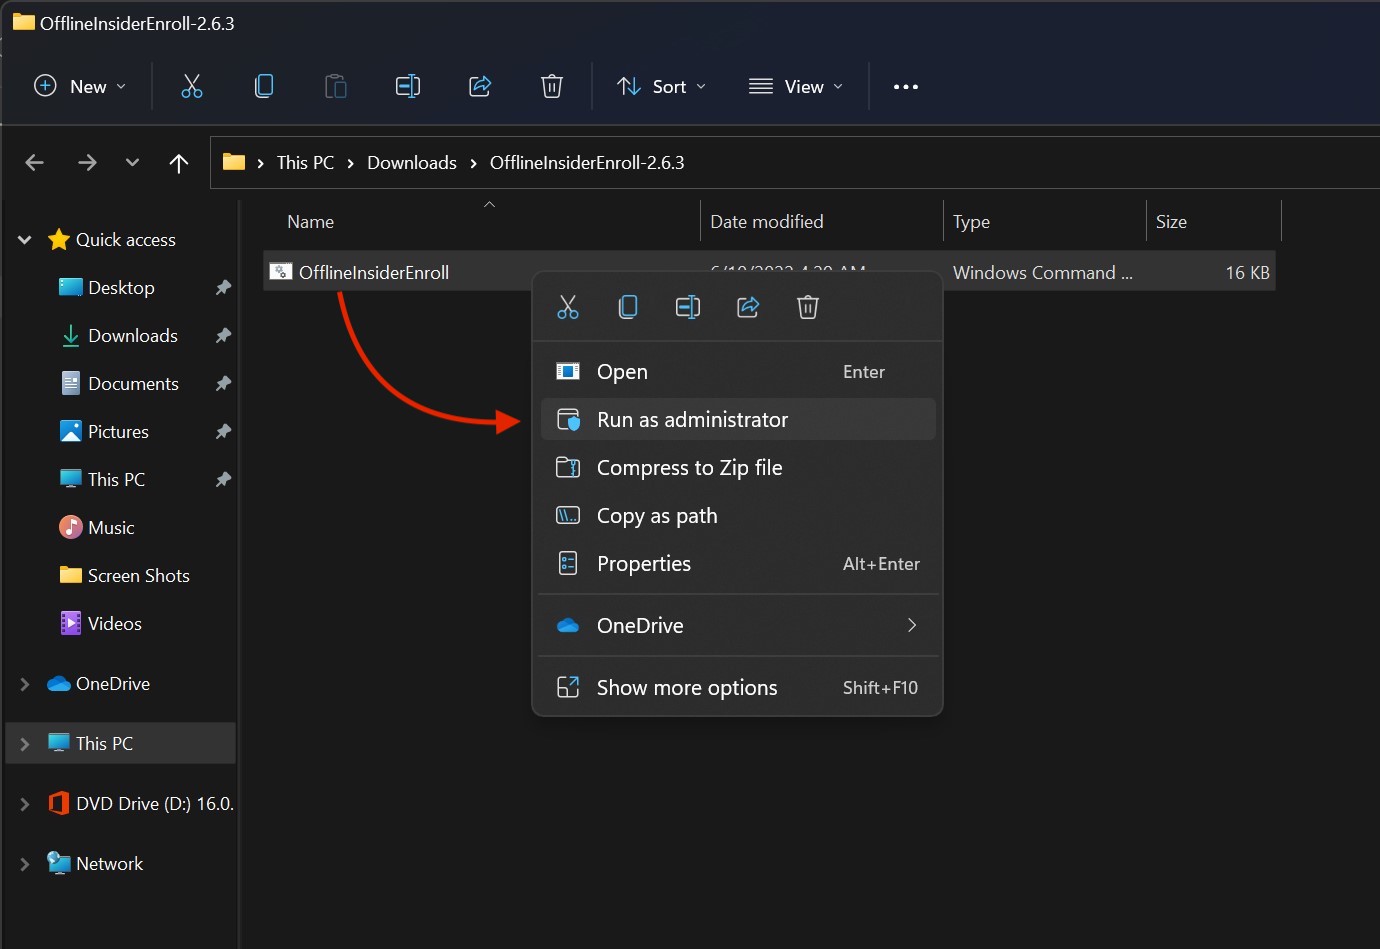Image resolution: width=1380 pixels, height=949 pixels.
Task: Click the Share icon in the top toolbar
Action: coord(480,86)
